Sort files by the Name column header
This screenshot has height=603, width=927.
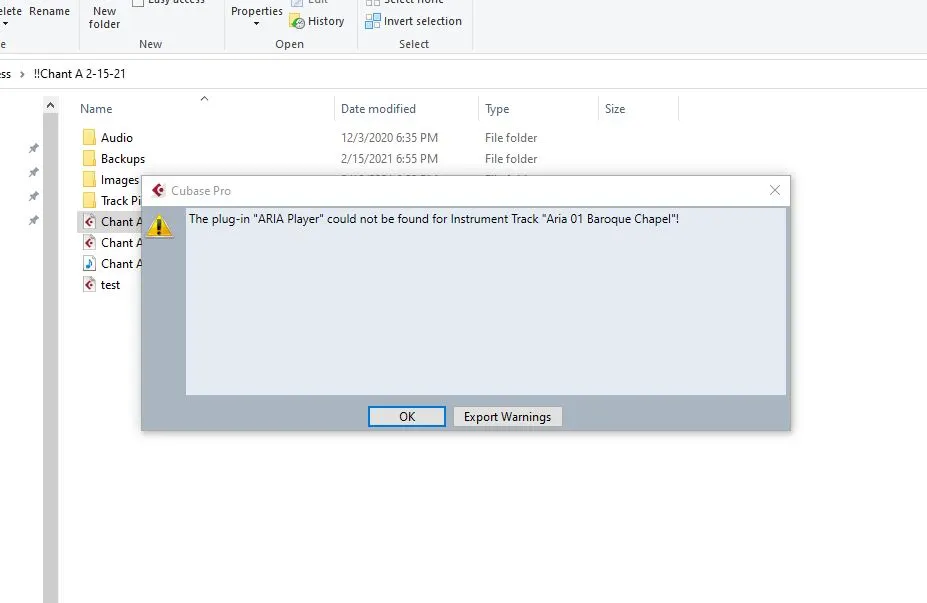[x=97, y=109]
